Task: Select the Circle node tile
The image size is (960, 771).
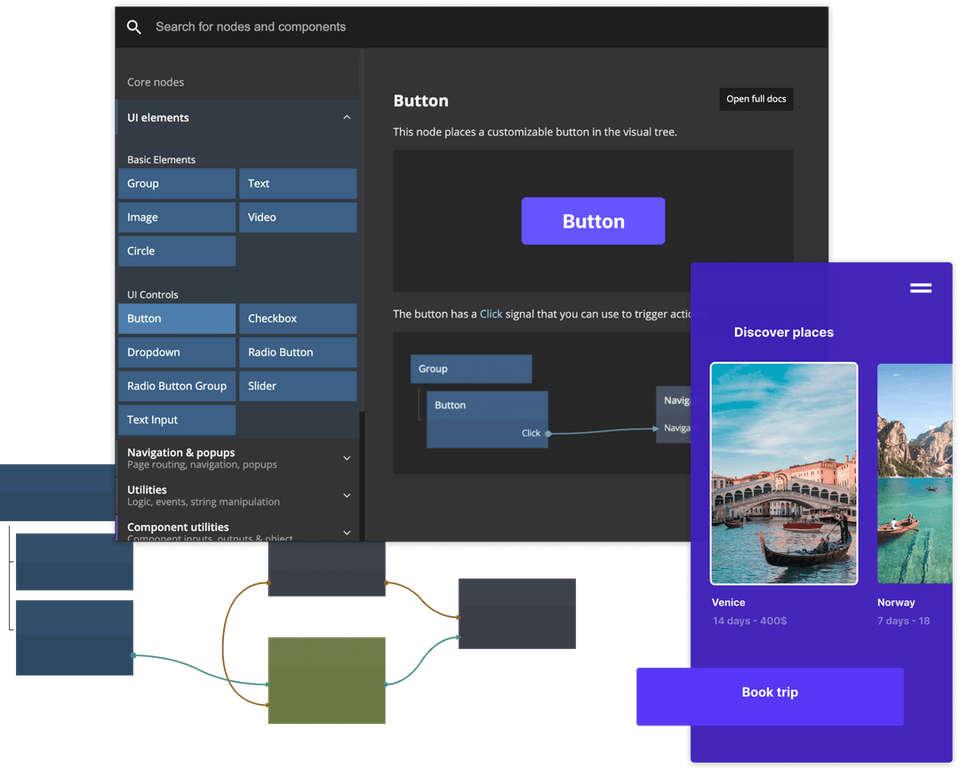Action: point(176,251)
